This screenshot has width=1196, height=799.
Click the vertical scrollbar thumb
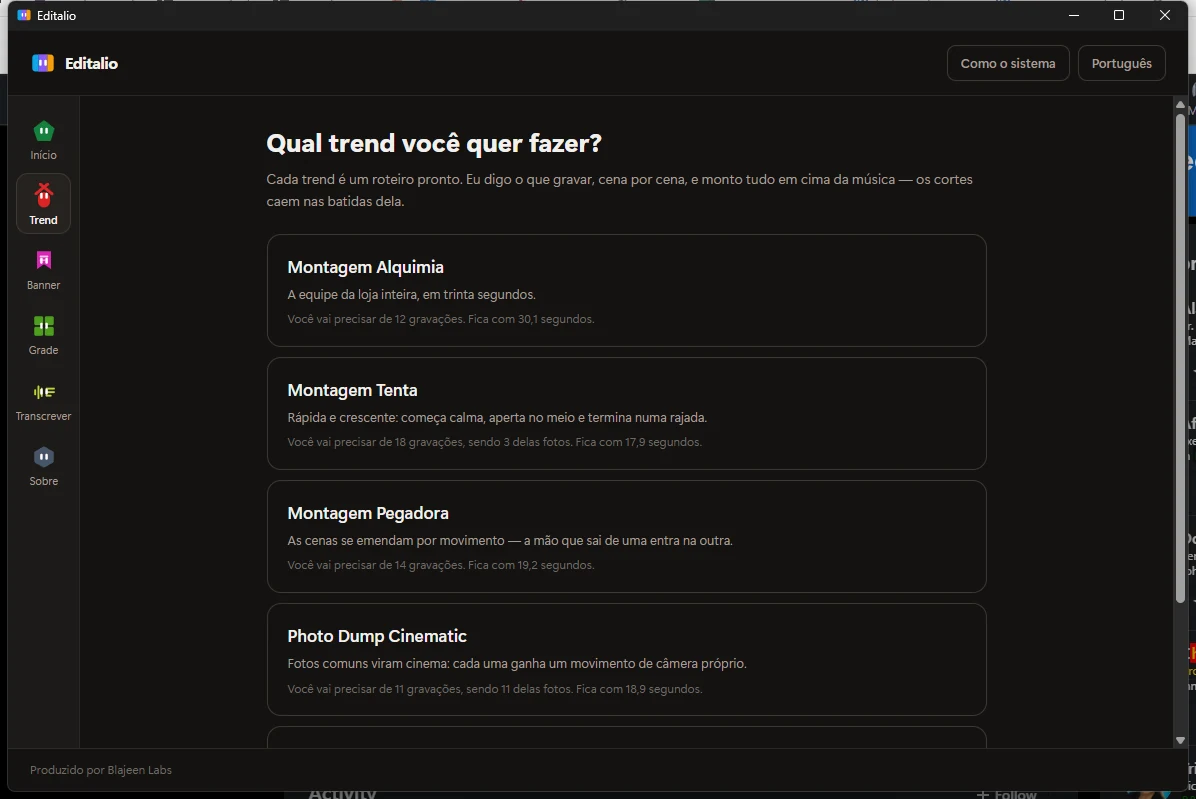(x=1180, y=358)
